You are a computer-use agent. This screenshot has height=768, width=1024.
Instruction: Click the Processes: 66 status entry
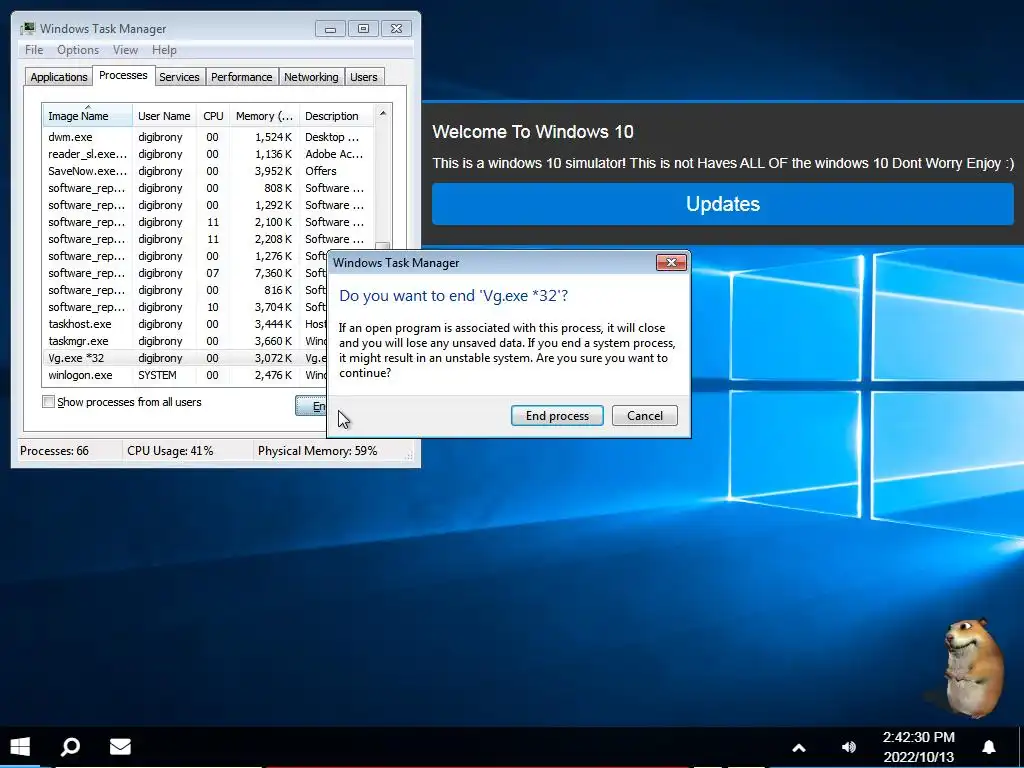54,451
